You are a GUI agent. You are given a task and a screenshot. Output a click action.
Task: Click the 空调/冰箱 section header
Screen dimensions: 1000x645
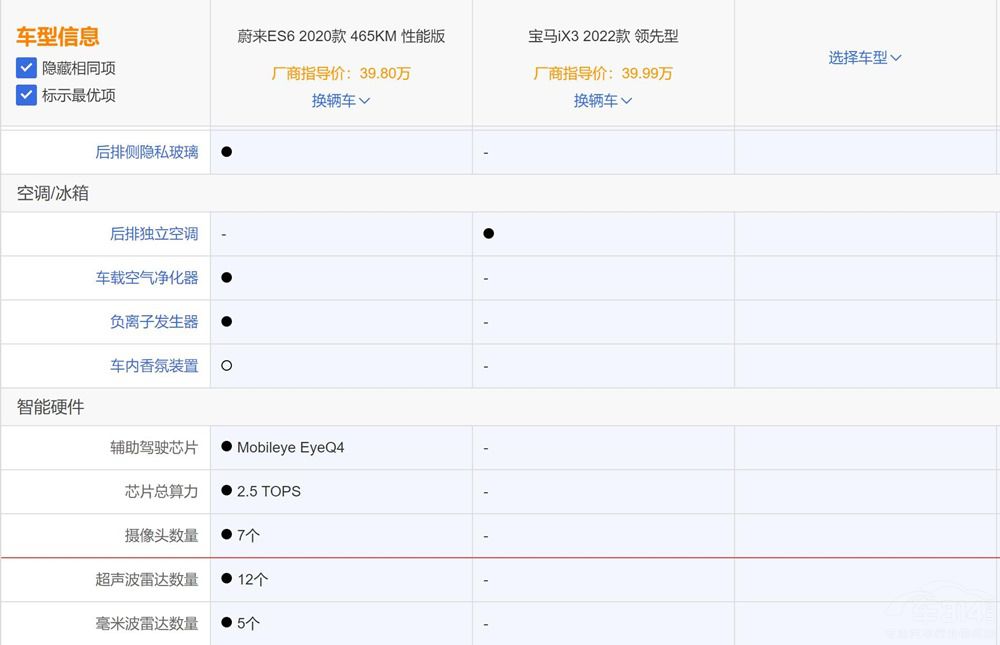coord(52,193)
